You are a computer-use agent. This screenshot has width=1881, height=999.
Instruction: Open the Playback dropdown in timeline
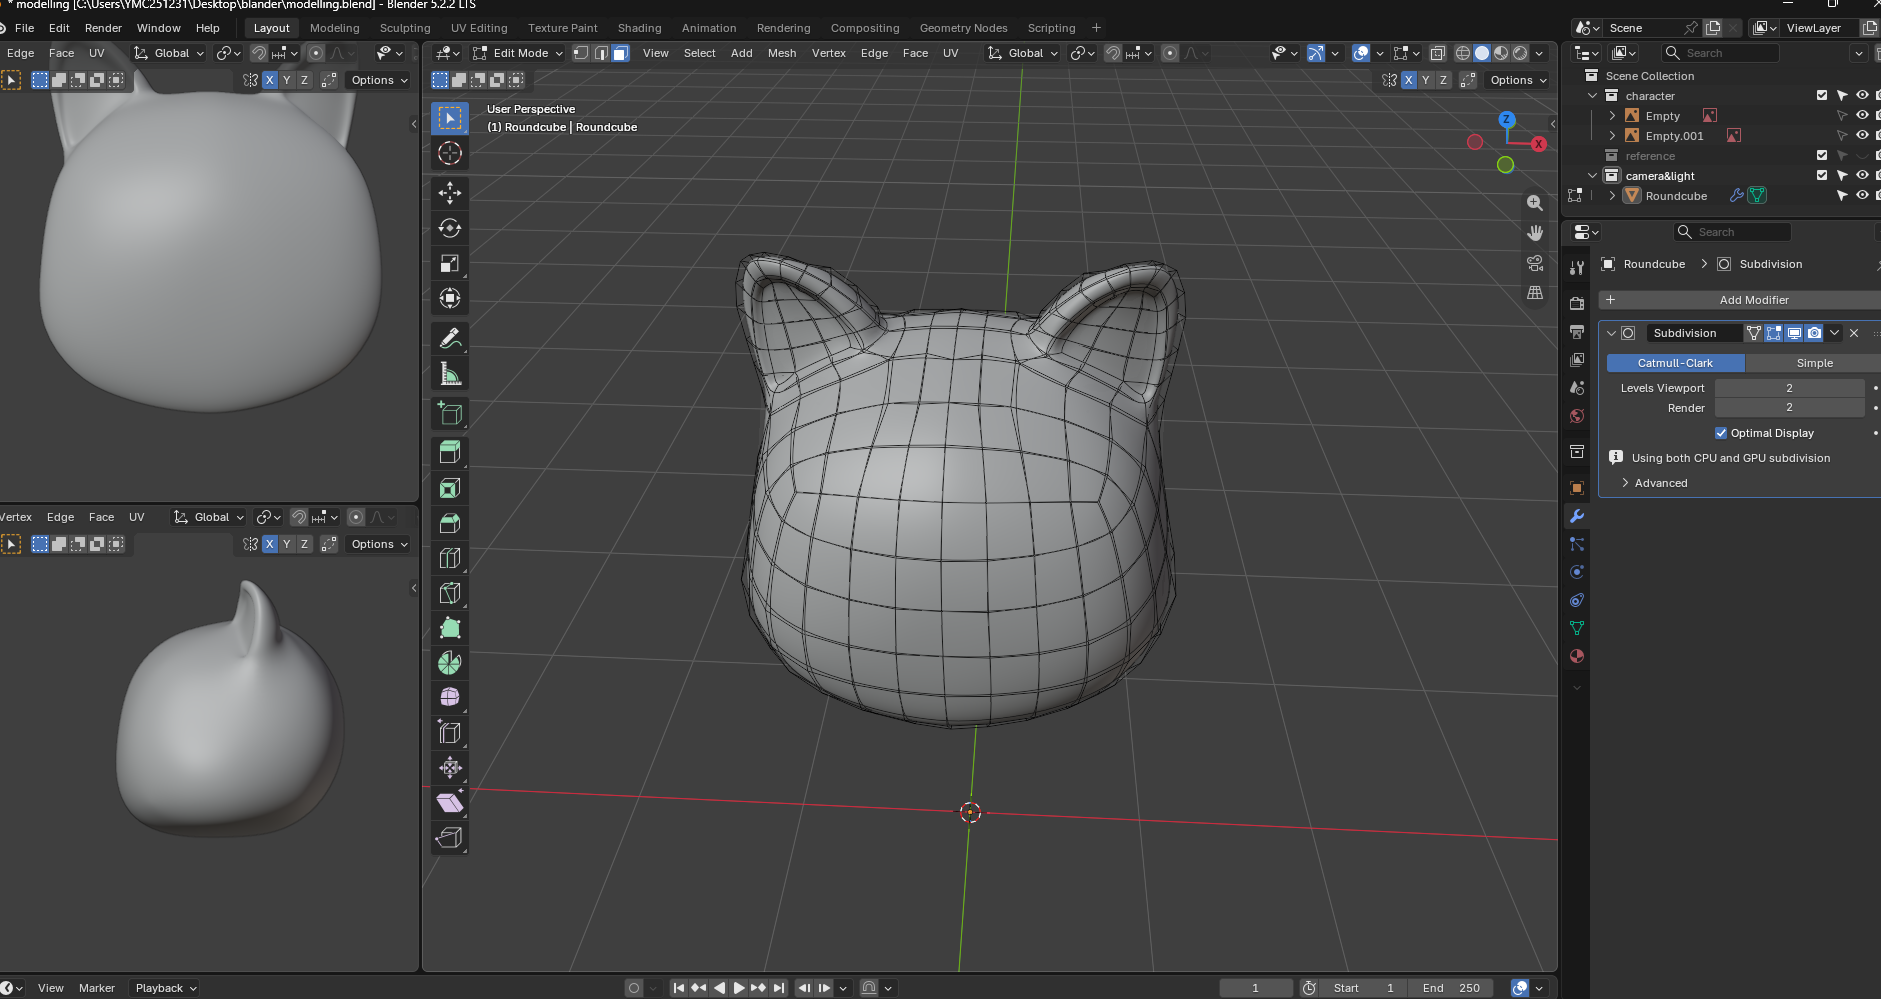165,988
